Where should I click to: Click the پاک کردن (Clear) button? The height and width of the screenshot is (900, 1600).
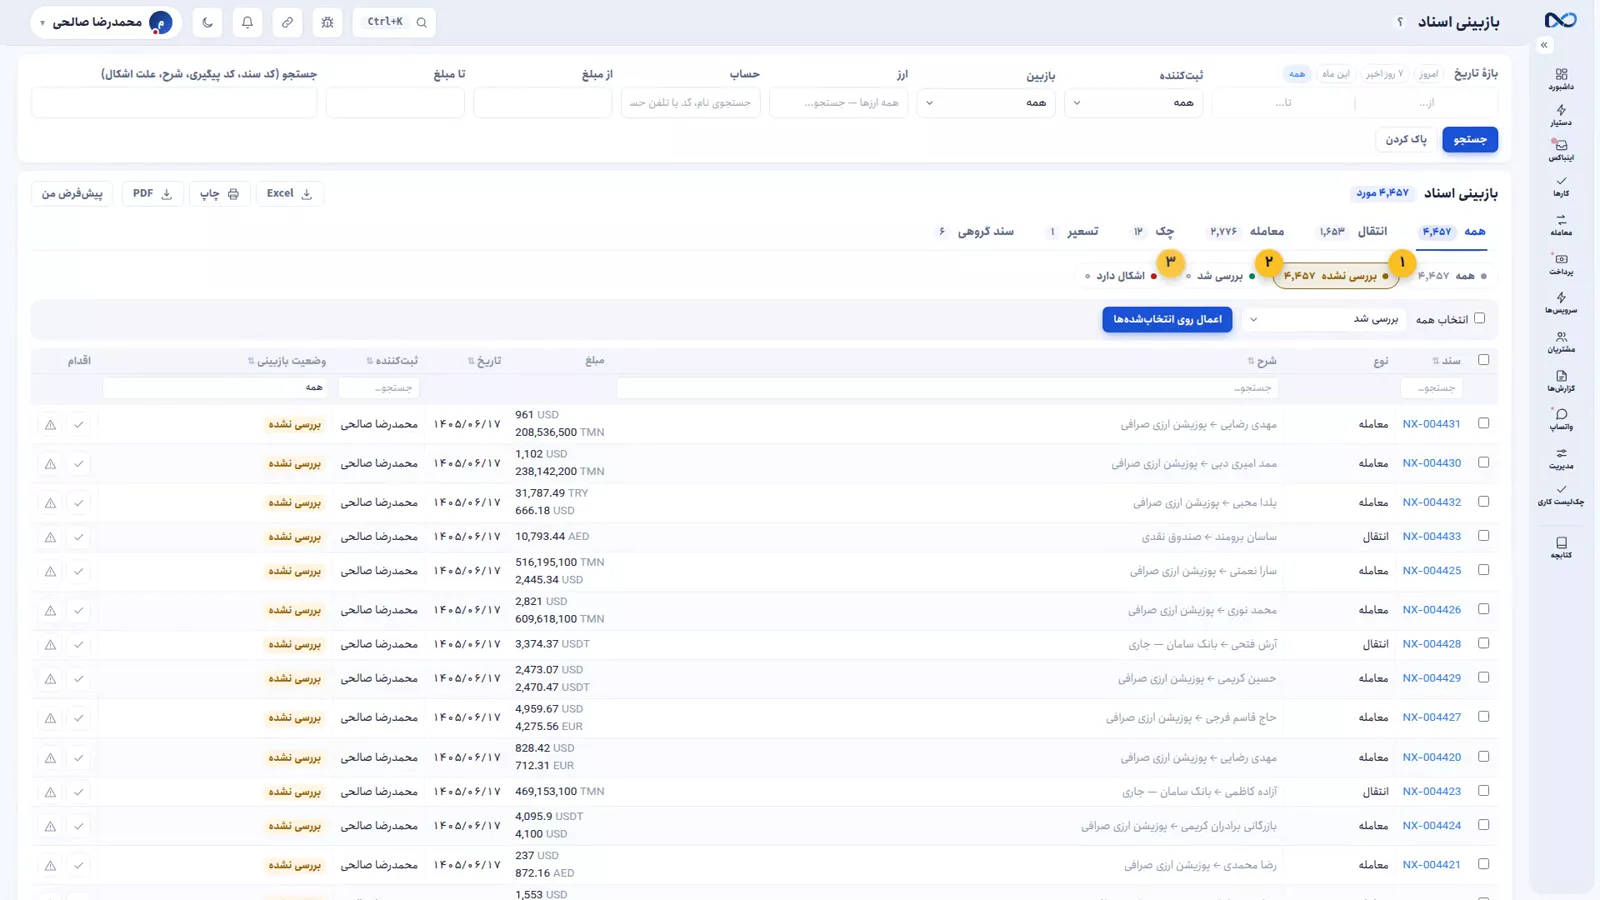(1406, 139)
